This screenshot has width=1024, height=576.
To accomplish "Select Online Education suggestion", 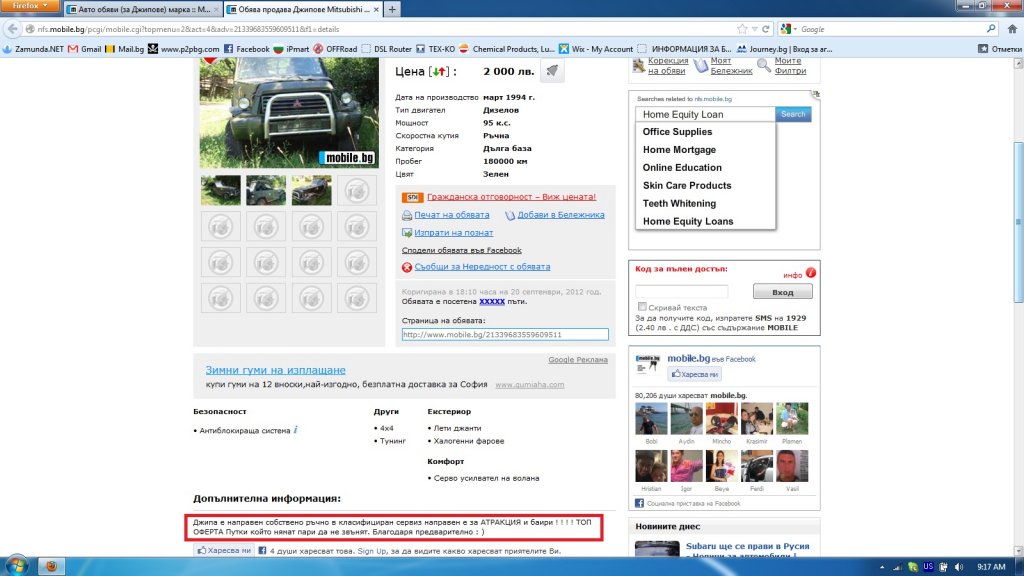I will pos(682,168).
